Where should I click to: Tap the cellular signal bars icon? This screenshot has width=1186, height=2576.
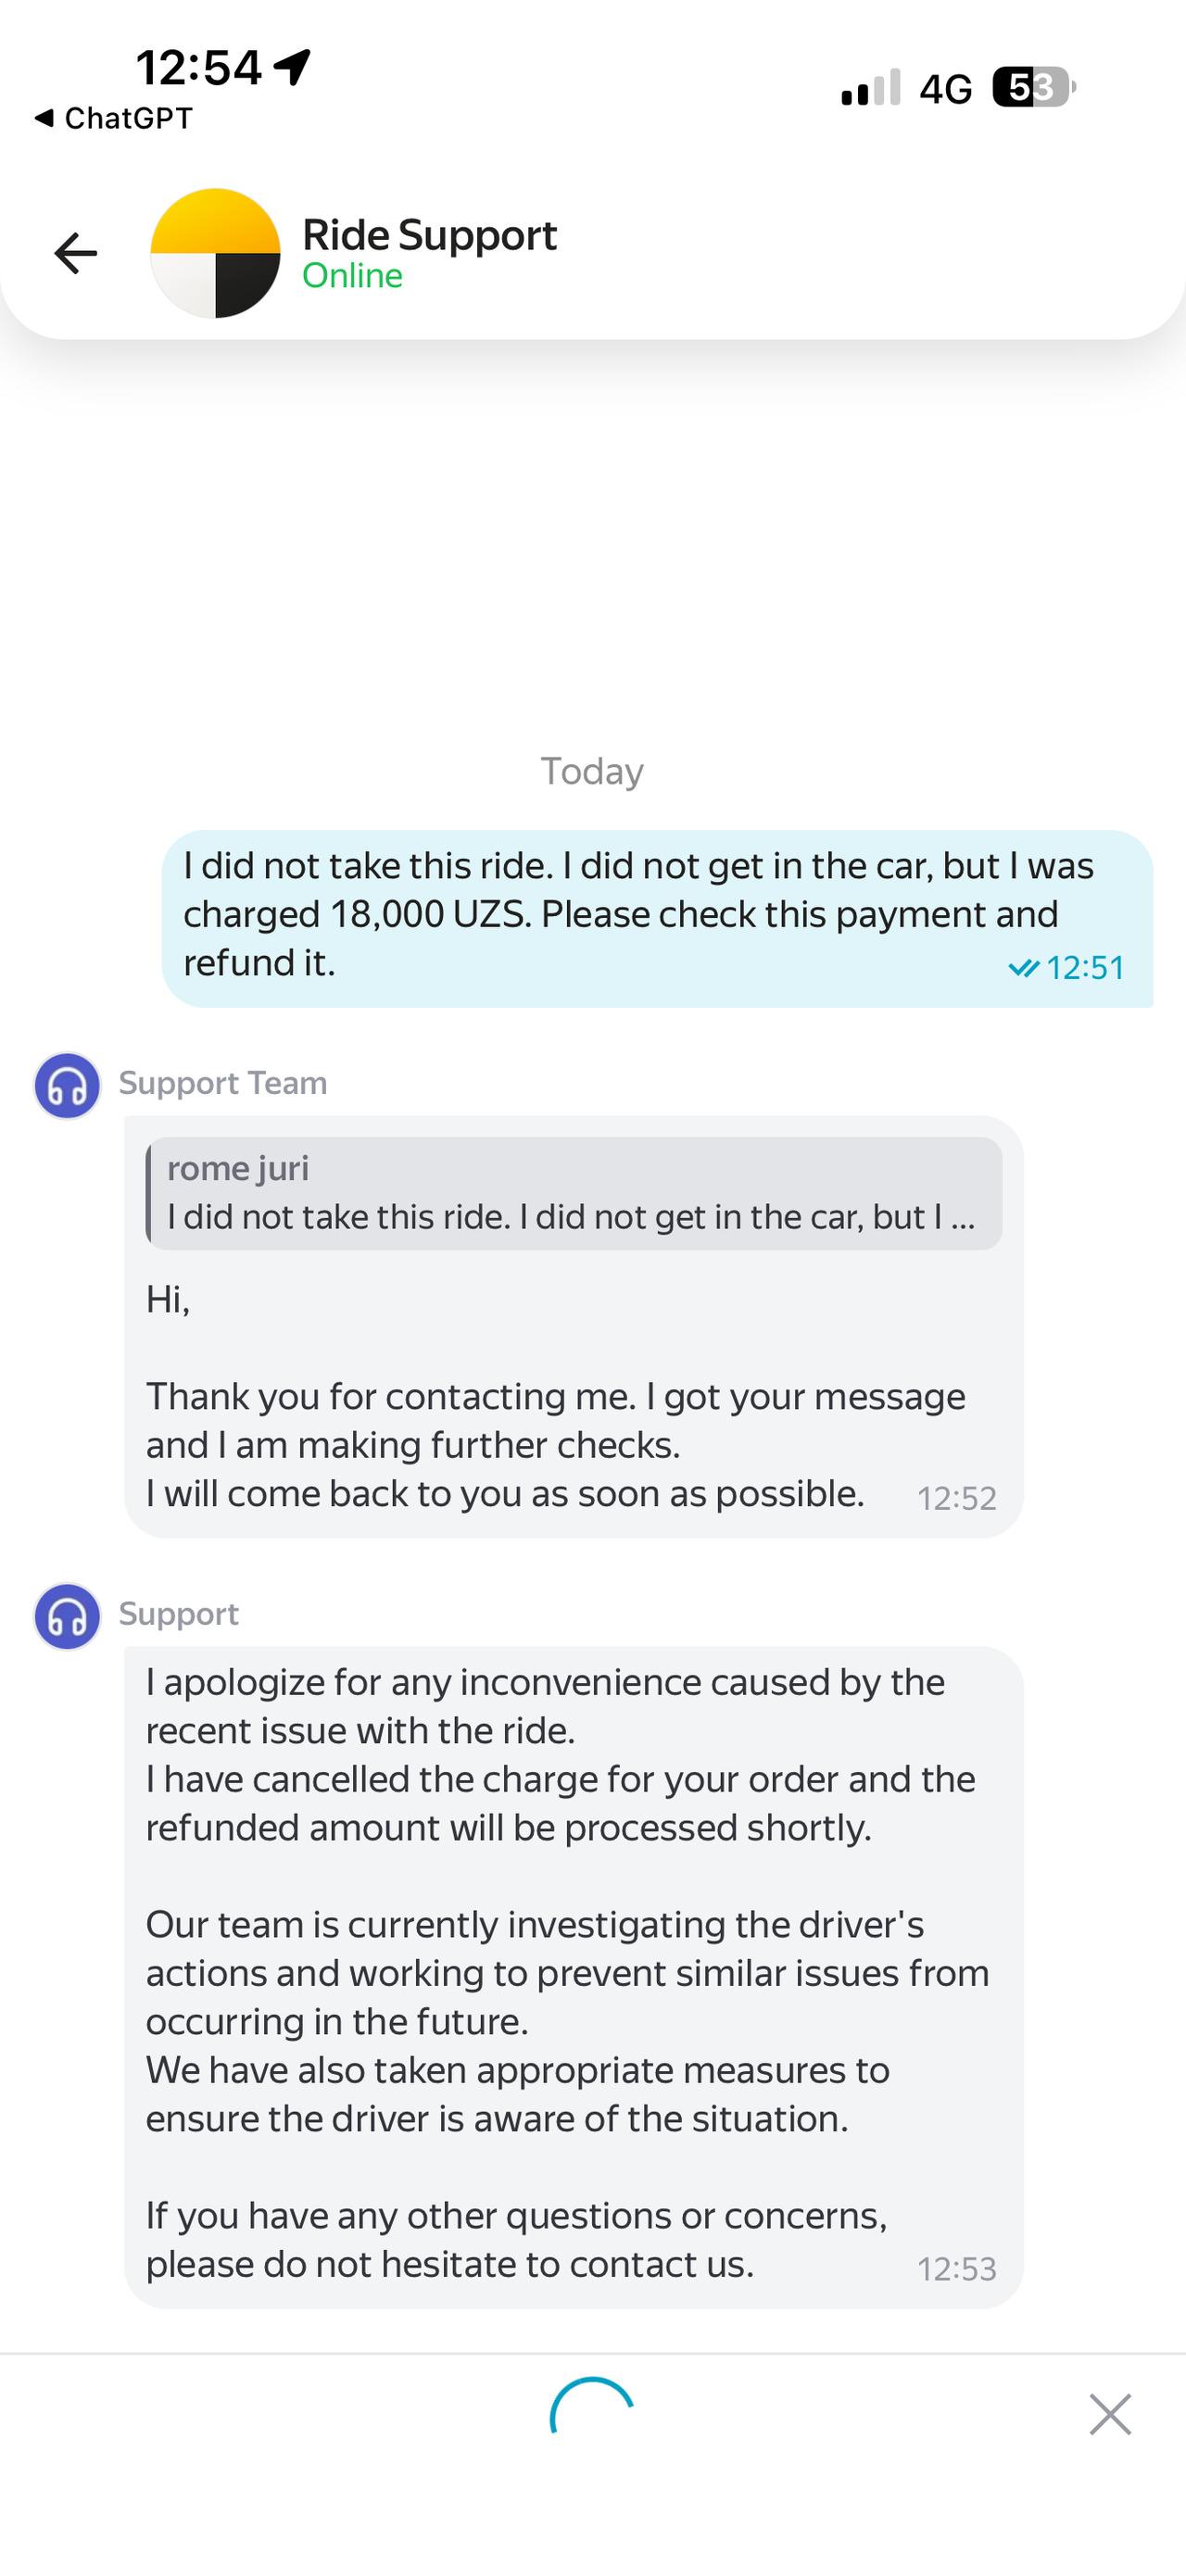point(871,87)
